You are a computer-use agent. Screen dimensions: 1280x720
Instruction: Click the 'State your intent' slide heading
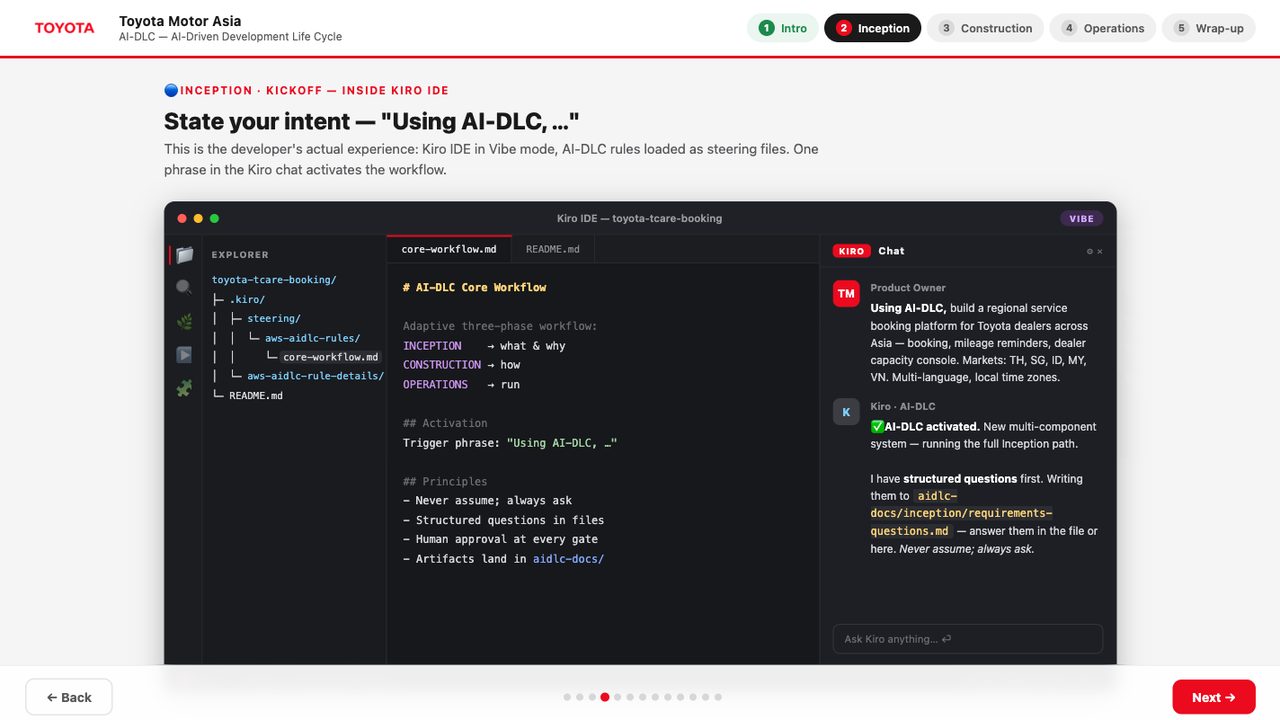(x=372, y=122)
